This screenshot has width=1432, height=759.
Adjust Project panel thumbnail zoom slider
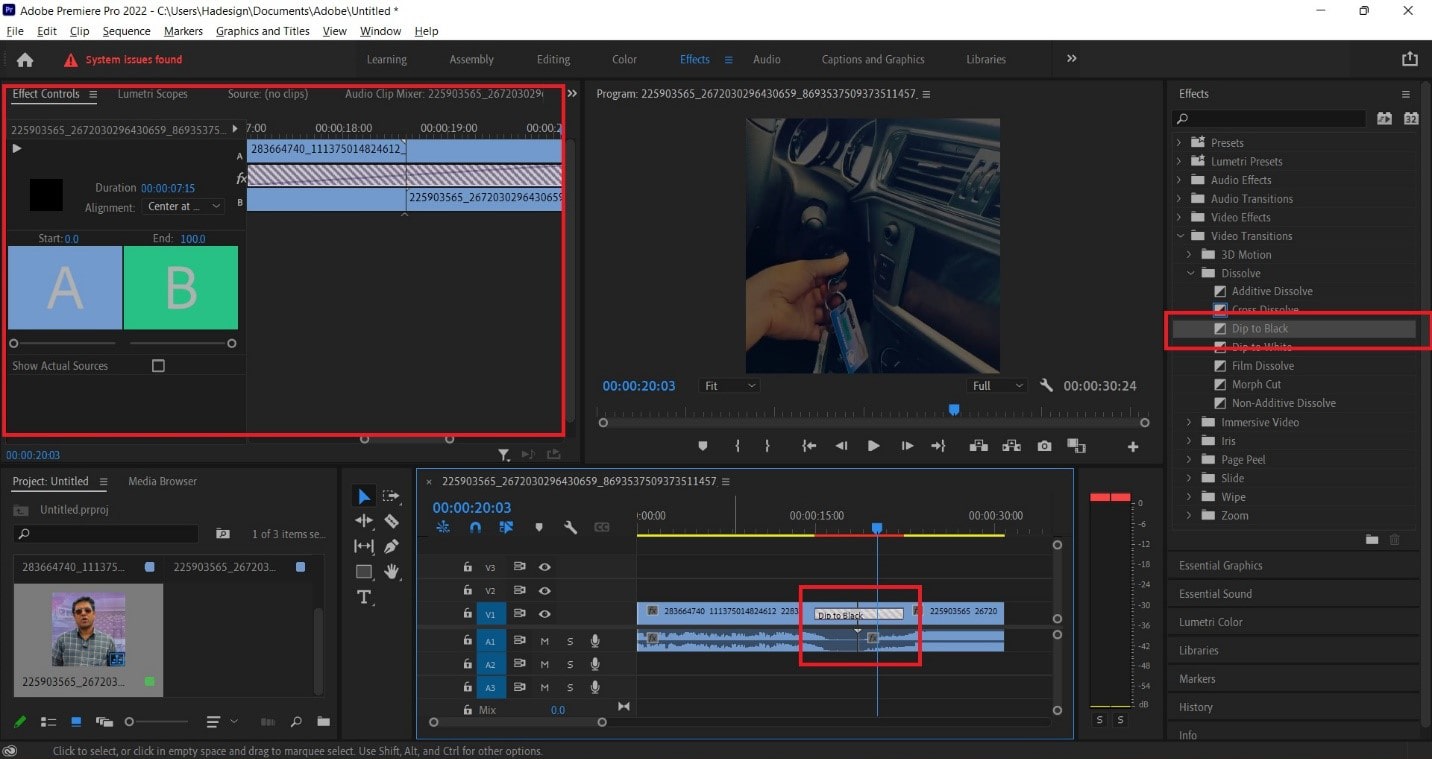(x=129, y=721)
